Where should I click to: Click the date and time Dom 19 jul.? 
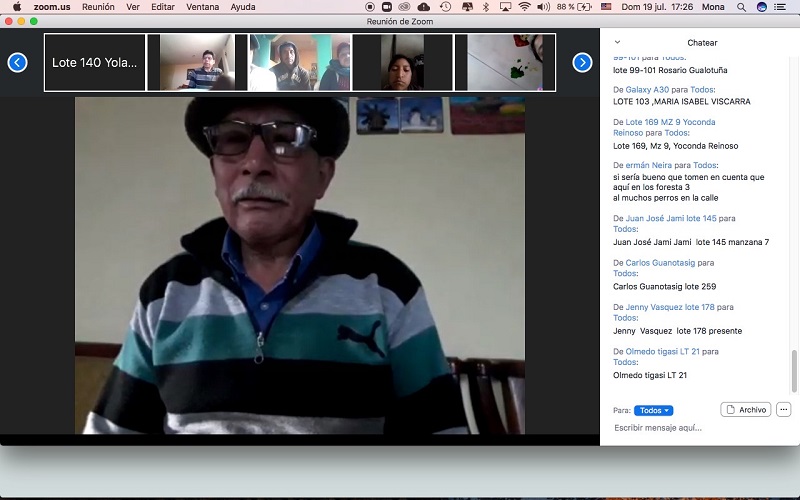(657, 7)
